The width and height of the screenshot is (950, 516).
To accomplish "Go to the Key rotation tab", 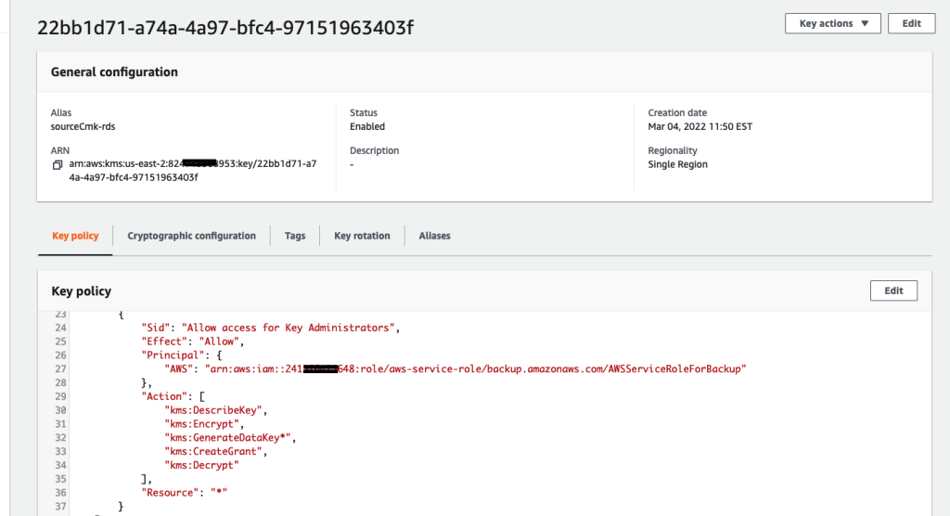I will (362, 236).
